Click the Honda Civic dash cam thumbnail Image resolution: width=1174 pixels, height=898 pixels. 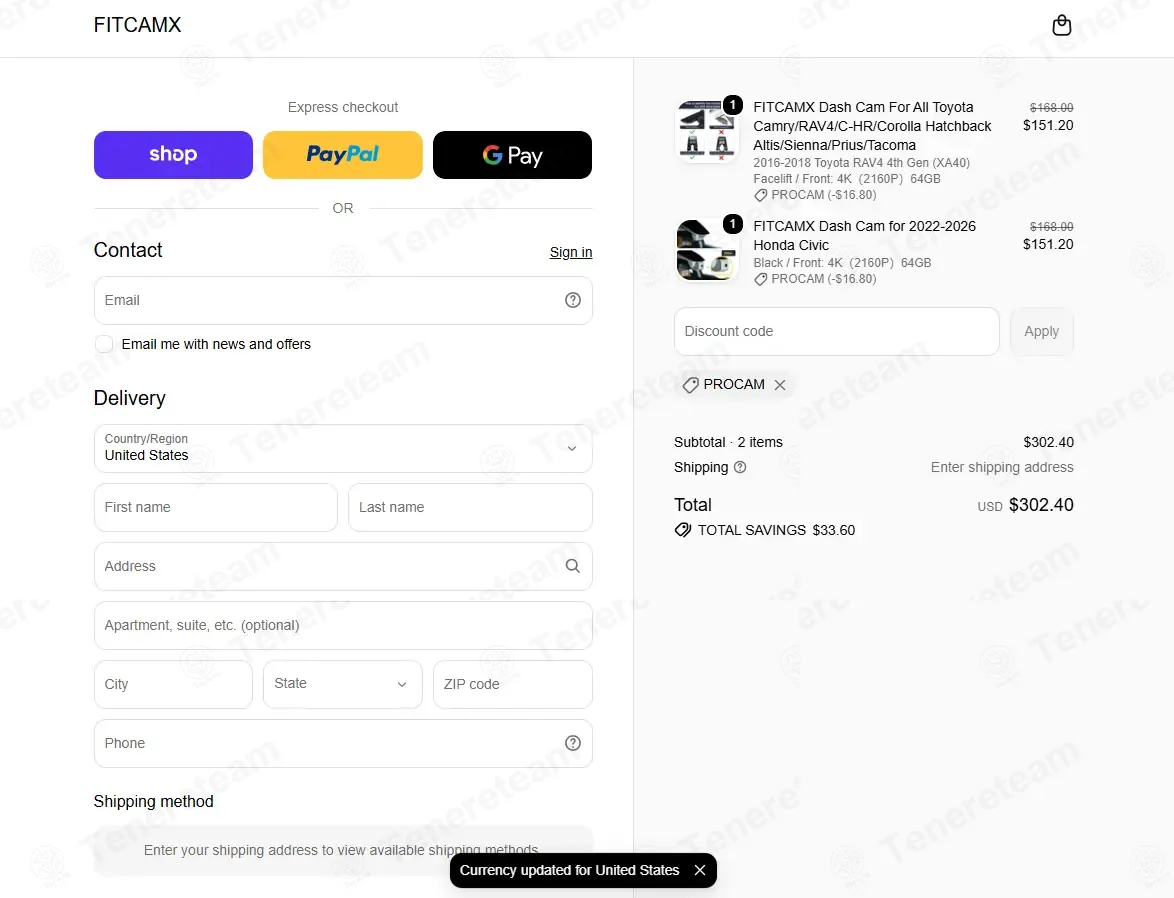pos(708,250)
